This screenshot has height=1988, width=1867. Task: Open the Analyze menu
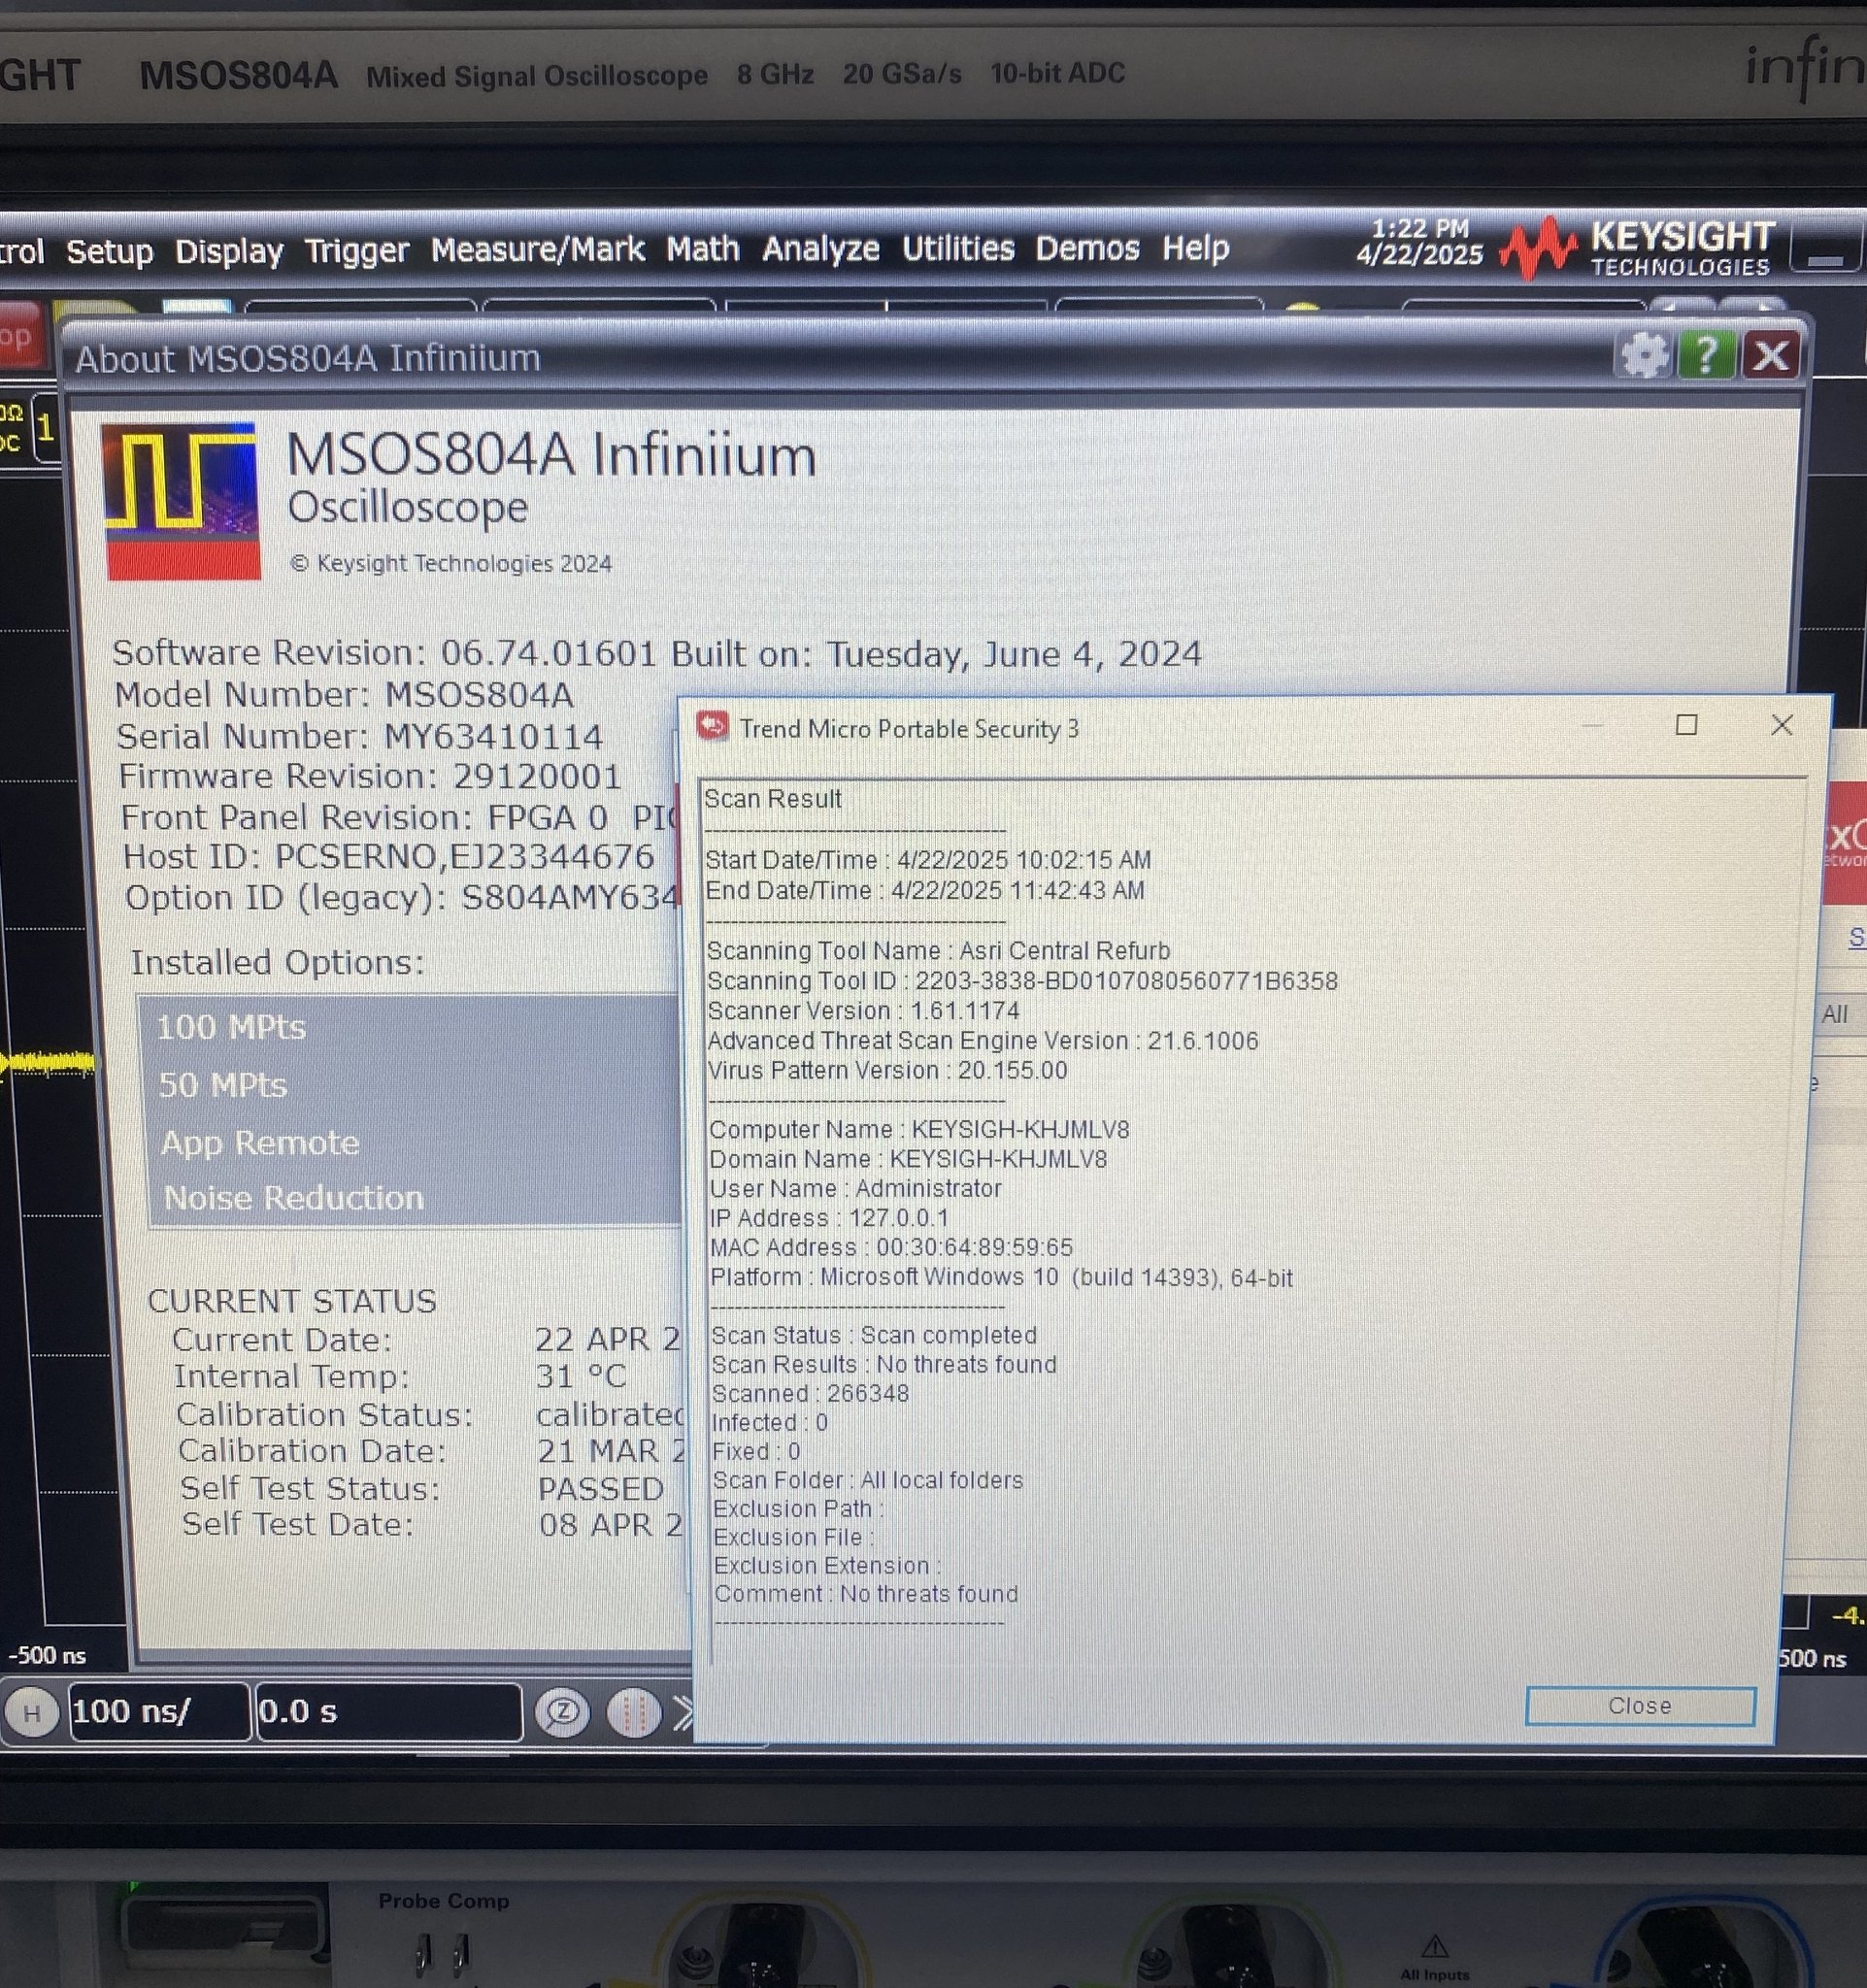coord(821,248)
